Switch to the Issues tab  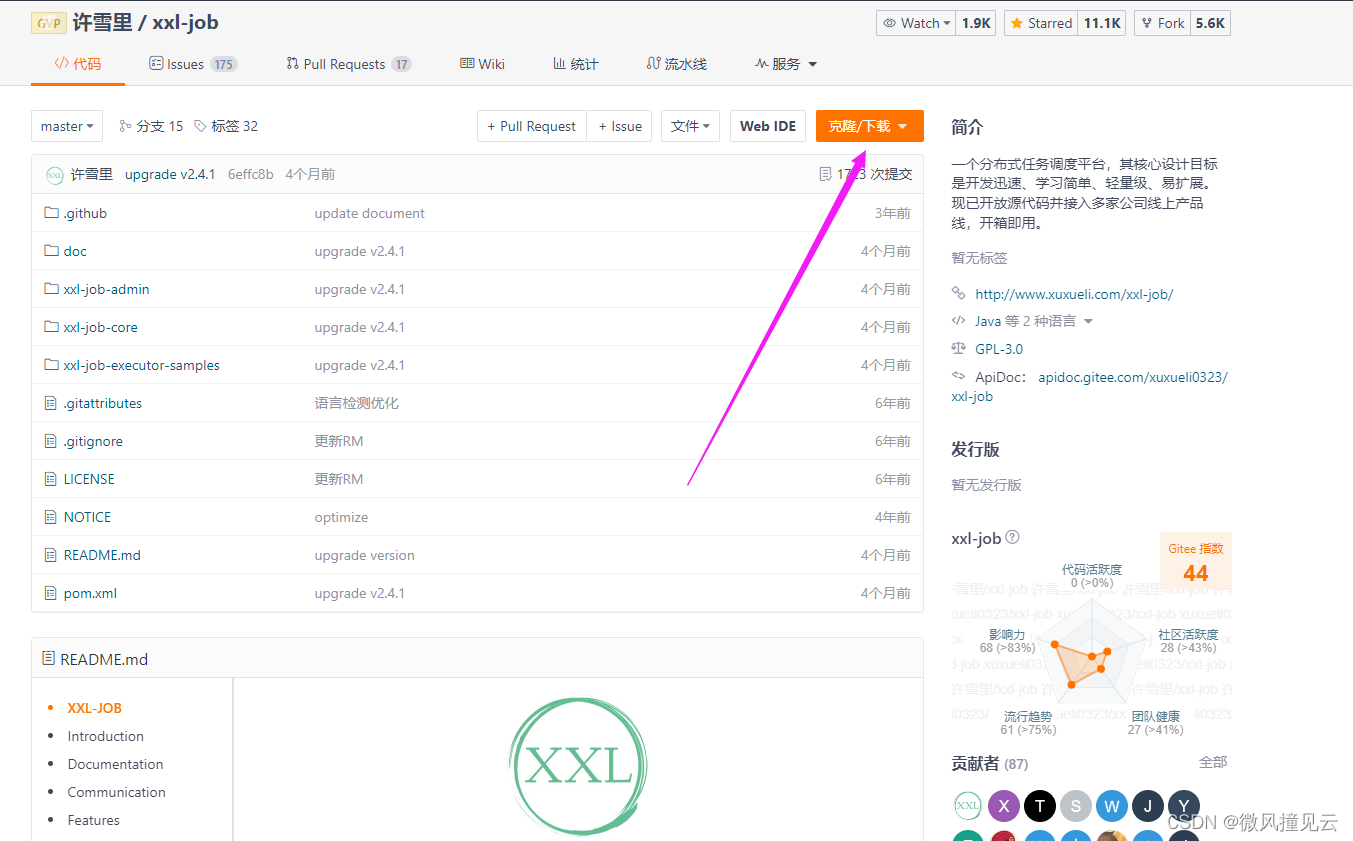click(192, 64)
